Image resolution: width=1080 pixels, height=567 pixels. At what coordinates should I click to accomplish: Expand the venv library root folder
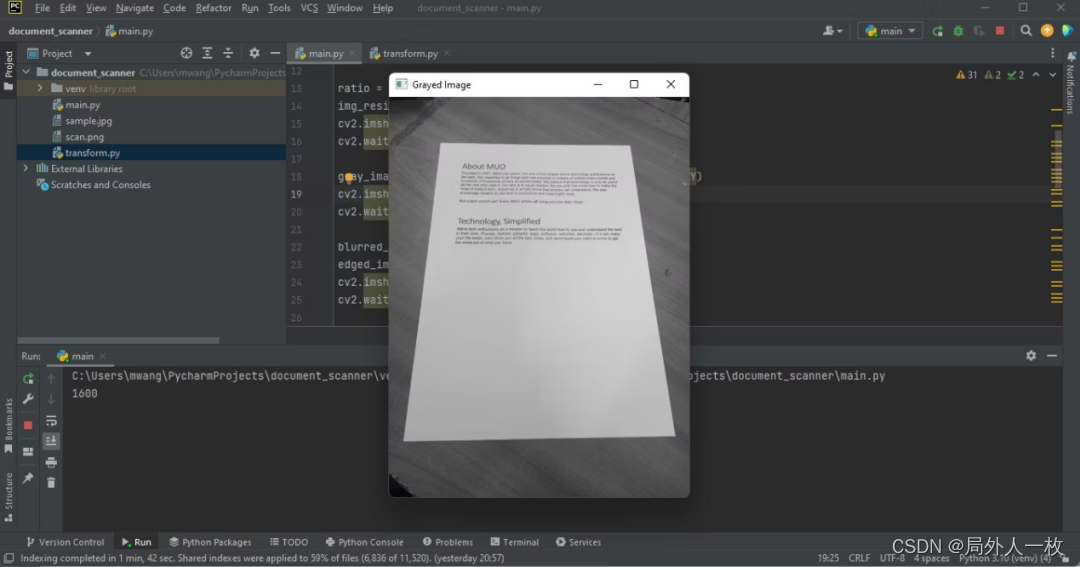tap(40, 88)
